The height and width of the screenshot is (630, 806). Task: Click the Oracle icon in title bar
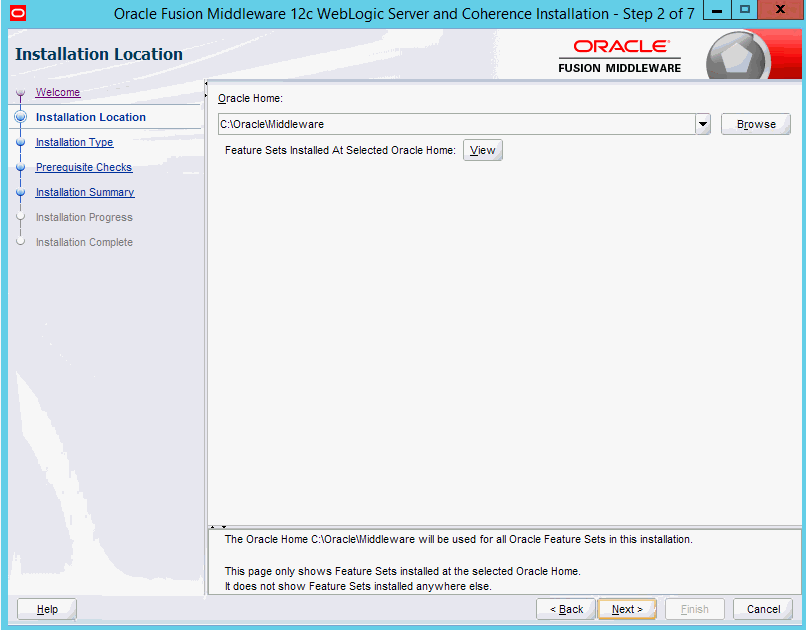17,13
